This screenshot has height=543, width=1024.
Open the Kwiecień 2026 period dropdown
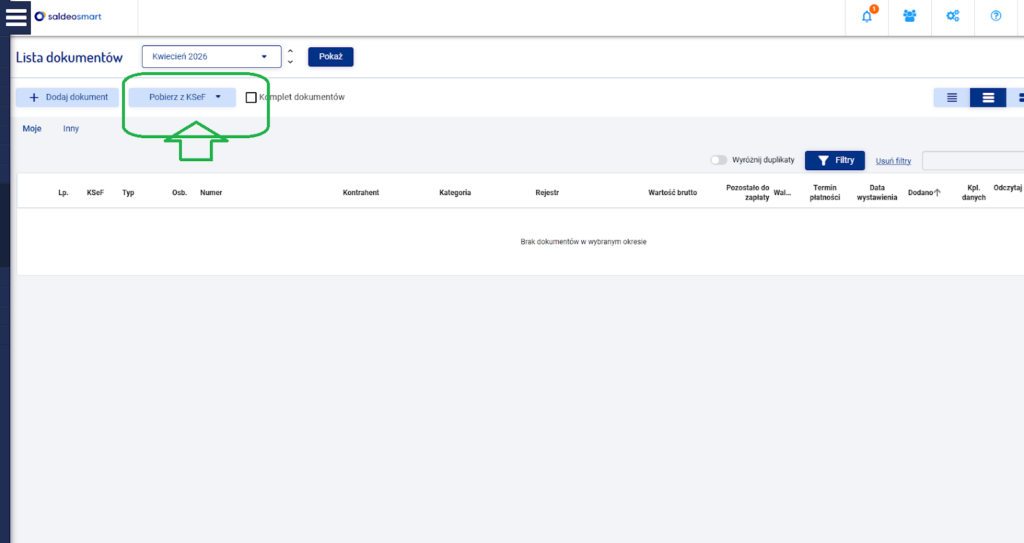209,57
